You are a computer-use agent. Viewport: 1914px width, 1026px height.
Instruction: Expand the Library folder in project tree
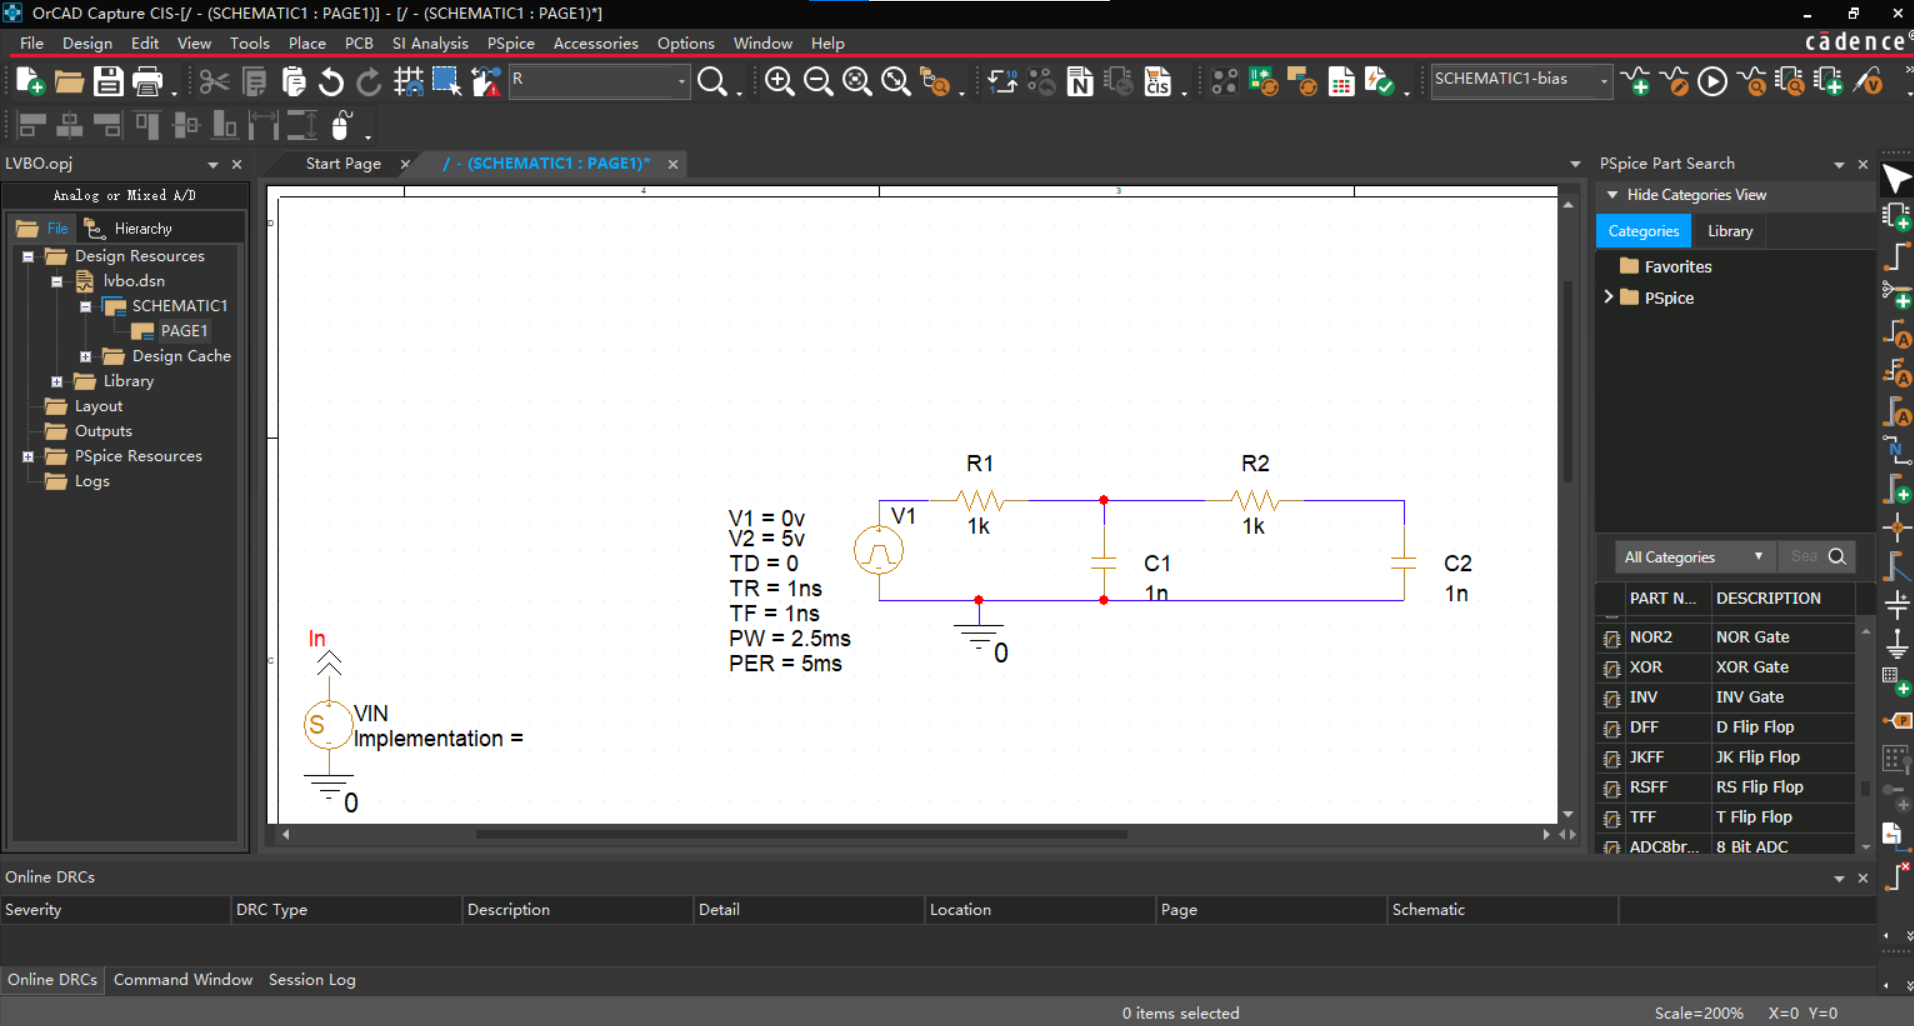coord(57,382)
